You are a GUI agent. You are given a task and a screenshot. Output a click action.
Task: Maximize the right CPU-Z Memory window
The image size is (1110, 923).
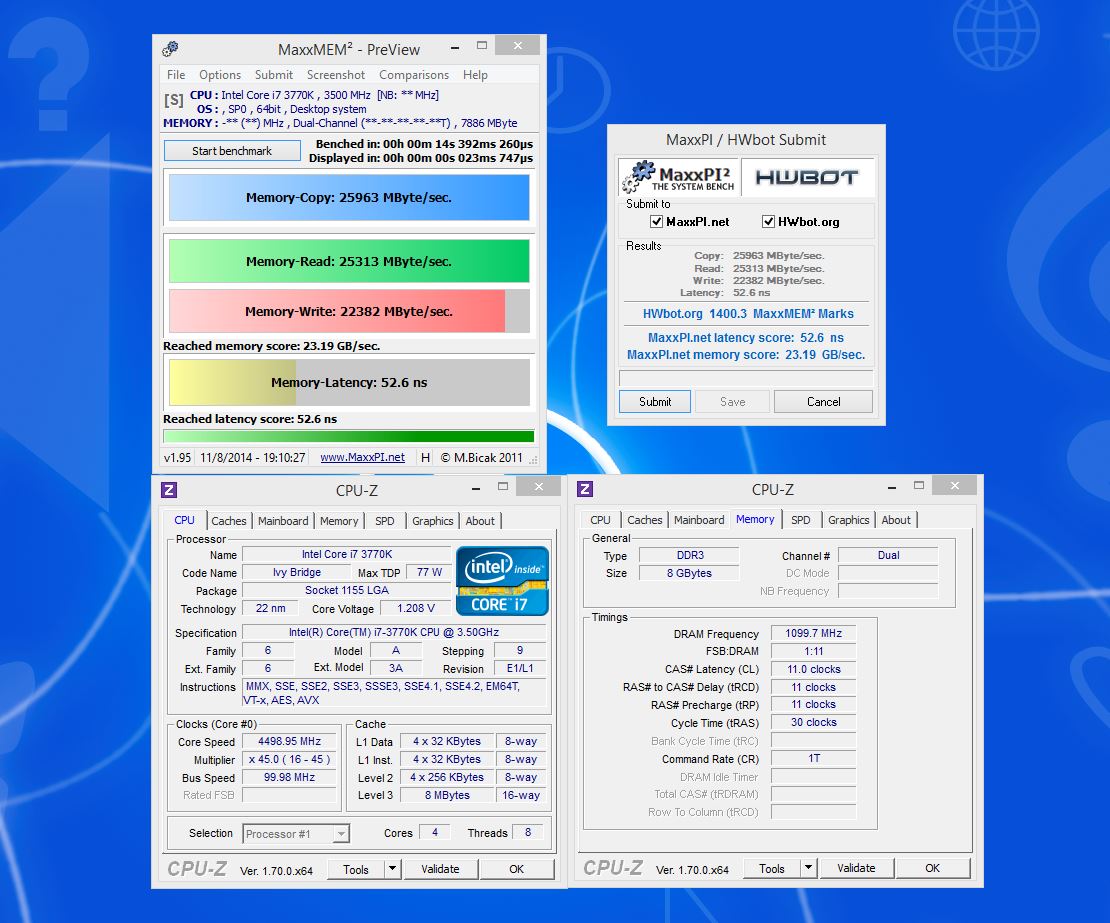tap(919, 486)
